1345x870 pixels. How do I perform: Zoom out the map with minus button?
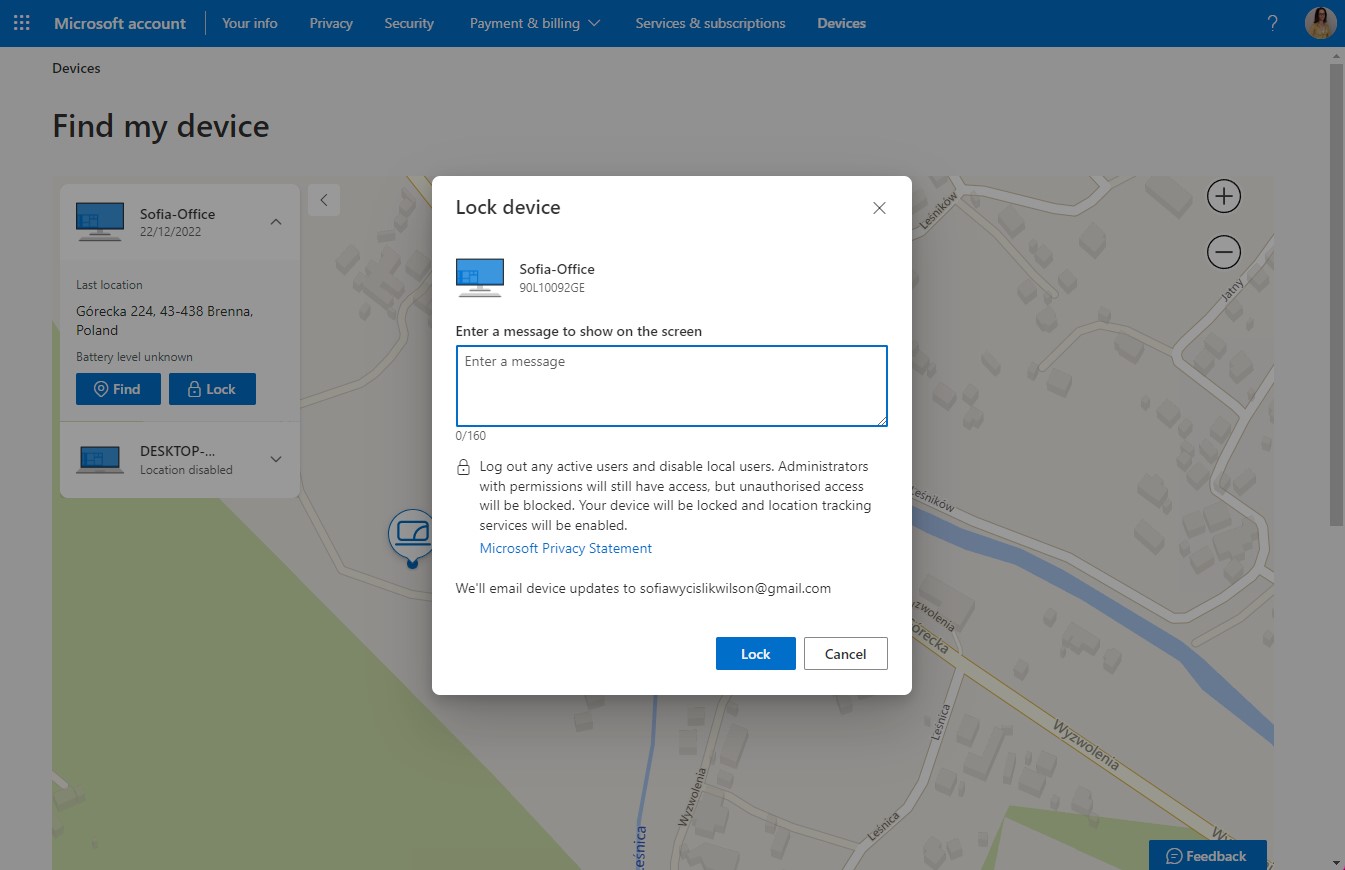pos(1224,251)
